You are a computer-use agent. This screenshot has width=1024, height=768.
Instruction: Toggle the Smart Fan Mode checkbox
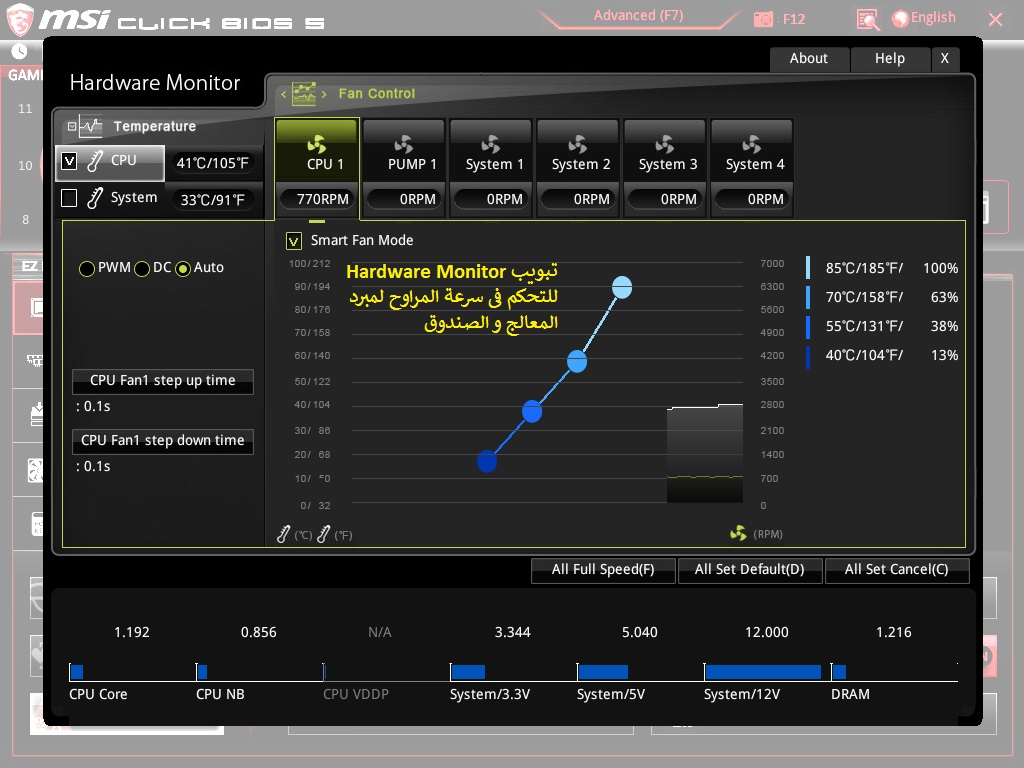click(294, 241)
